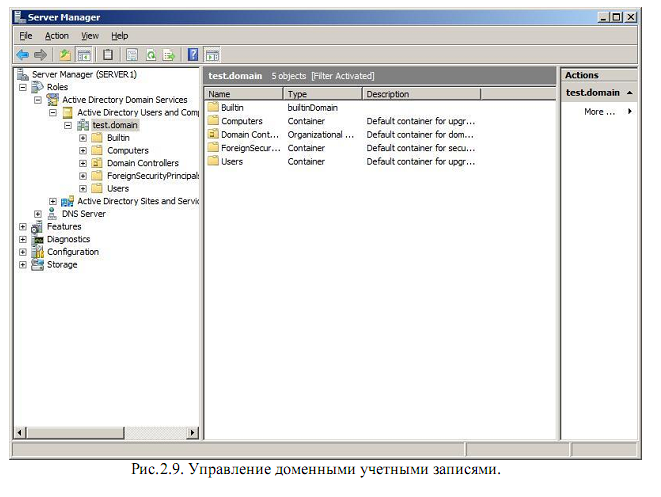Image resolution: width=661 pixels, height=497 pixels.
Task: Click the Diagnostics node icon
Action: [38, 239]
